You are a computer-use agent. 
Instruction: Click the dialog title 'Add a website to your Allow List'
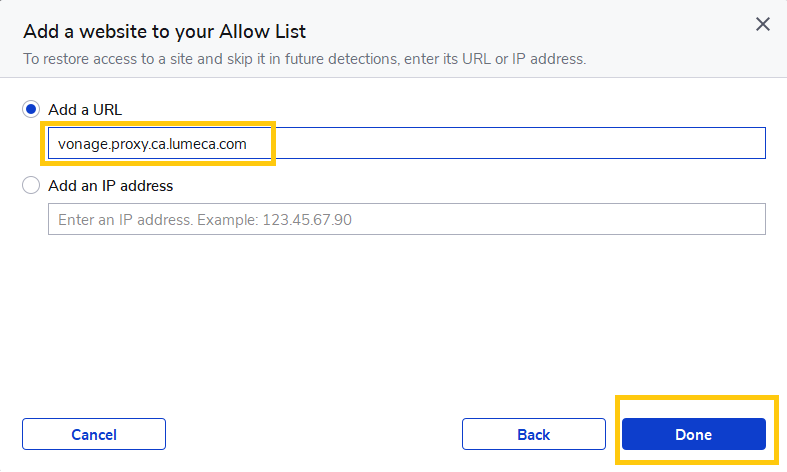tap(164, 29)
